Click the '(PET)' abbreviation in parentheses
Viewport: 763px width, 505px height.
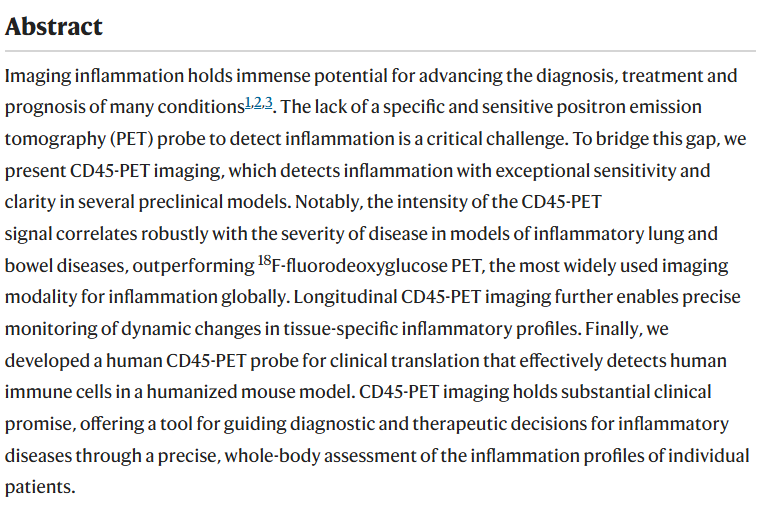pos(131,139)
